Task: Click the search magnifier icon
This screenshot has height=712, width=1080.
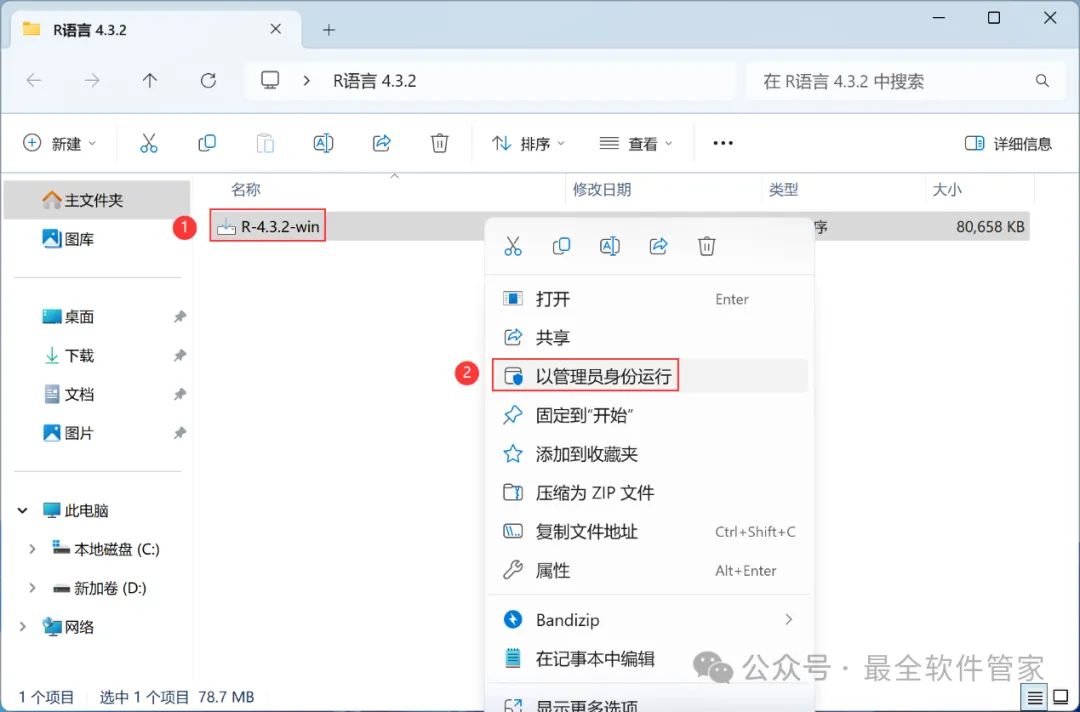Action: (x=1042, y=81)
